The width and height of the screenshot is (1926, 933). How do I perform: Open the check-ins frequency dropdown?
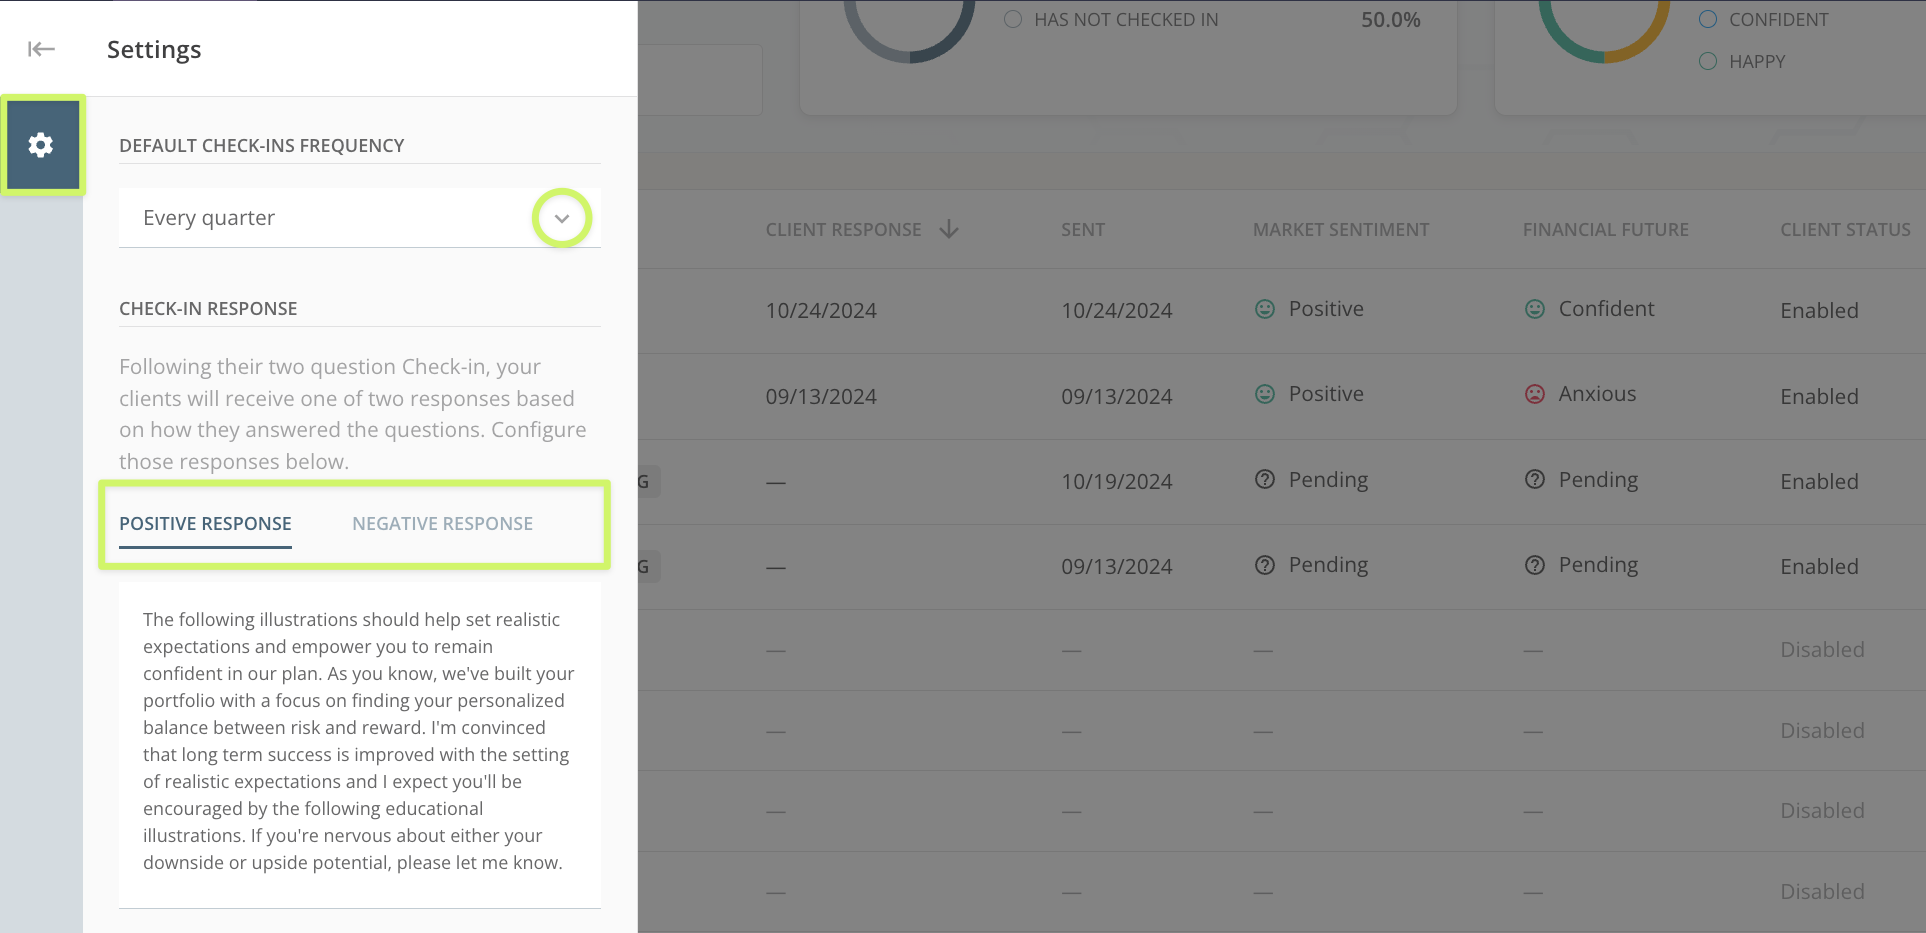coord(562,217)
